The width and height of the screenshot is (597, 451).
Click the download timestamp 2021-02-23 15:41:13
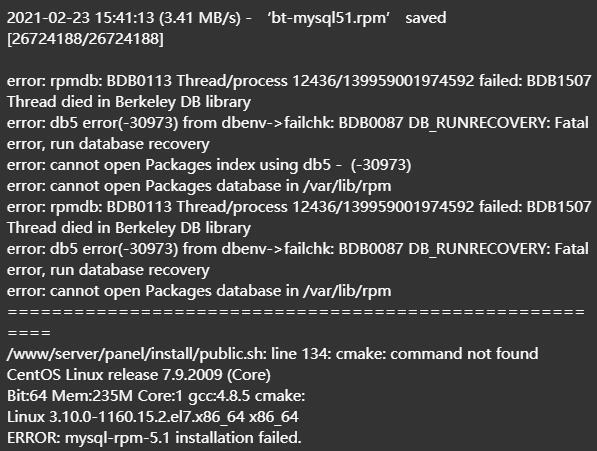[x=80, y=18]
